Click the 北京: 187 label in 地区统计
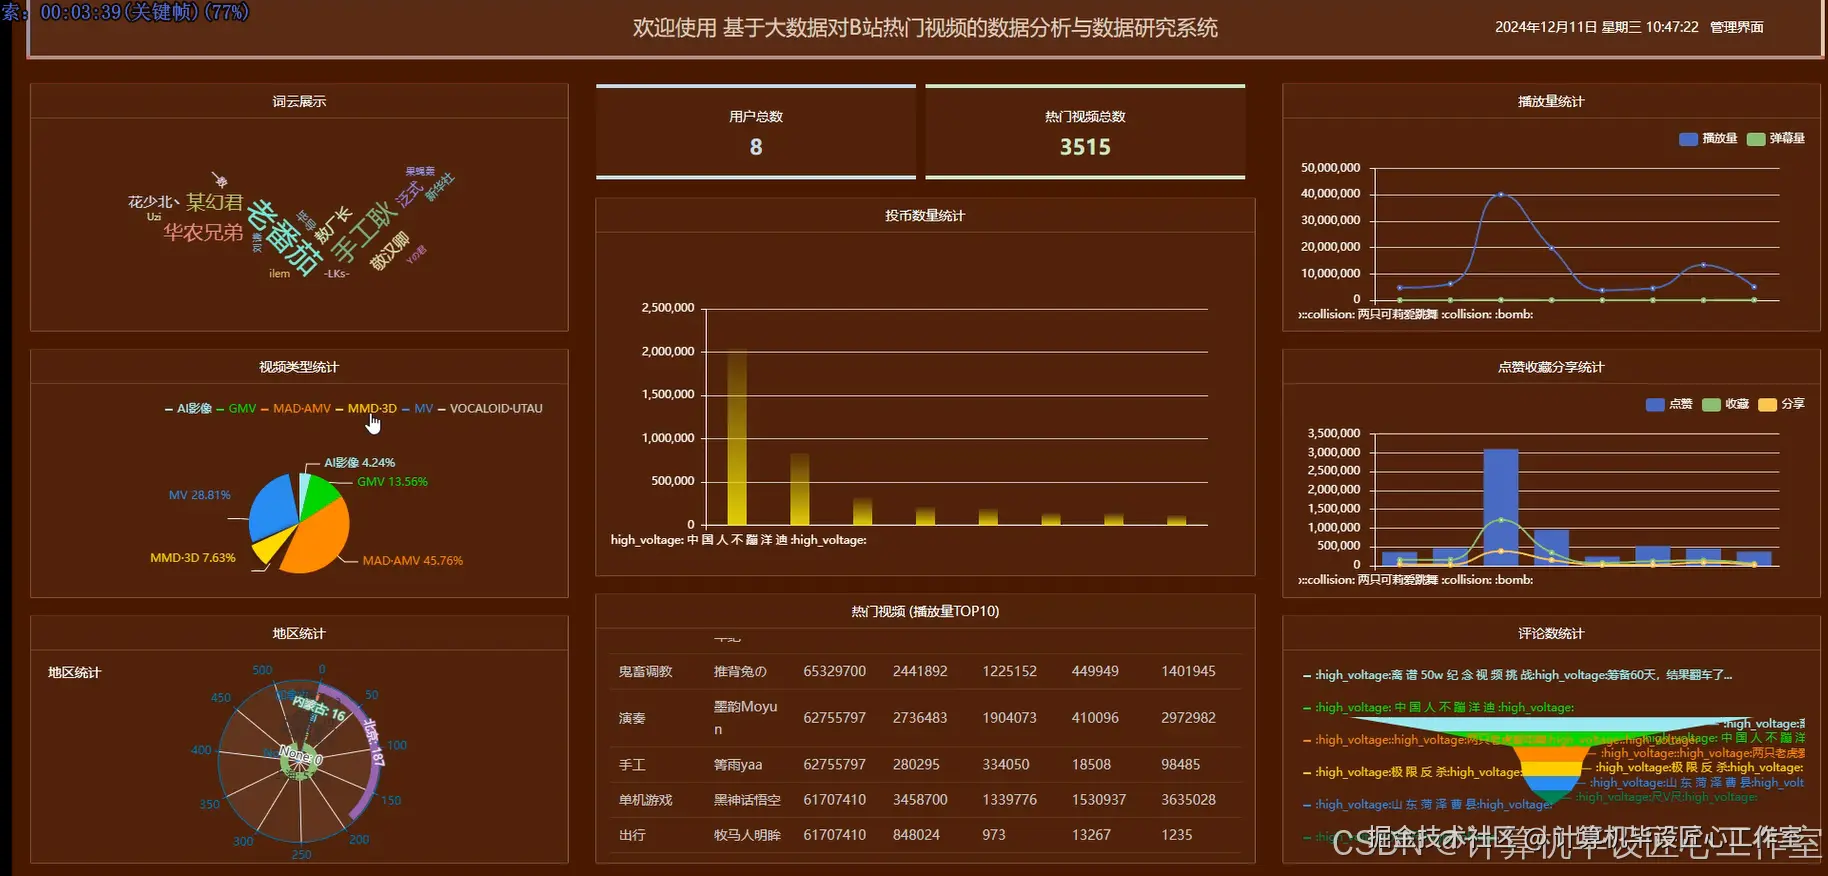This screenshot has width=1828, height=876. coord(372,743)
